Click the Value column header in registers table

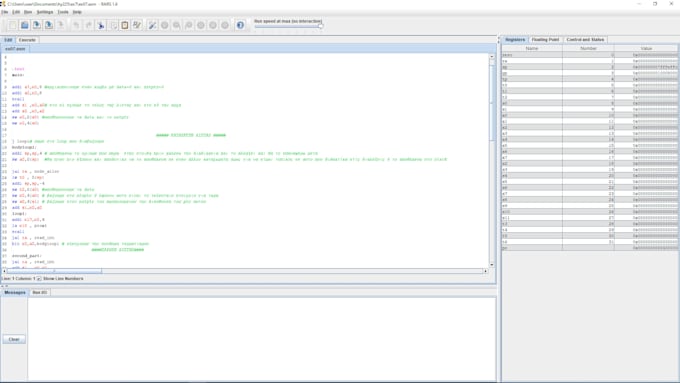pos(646,48)
